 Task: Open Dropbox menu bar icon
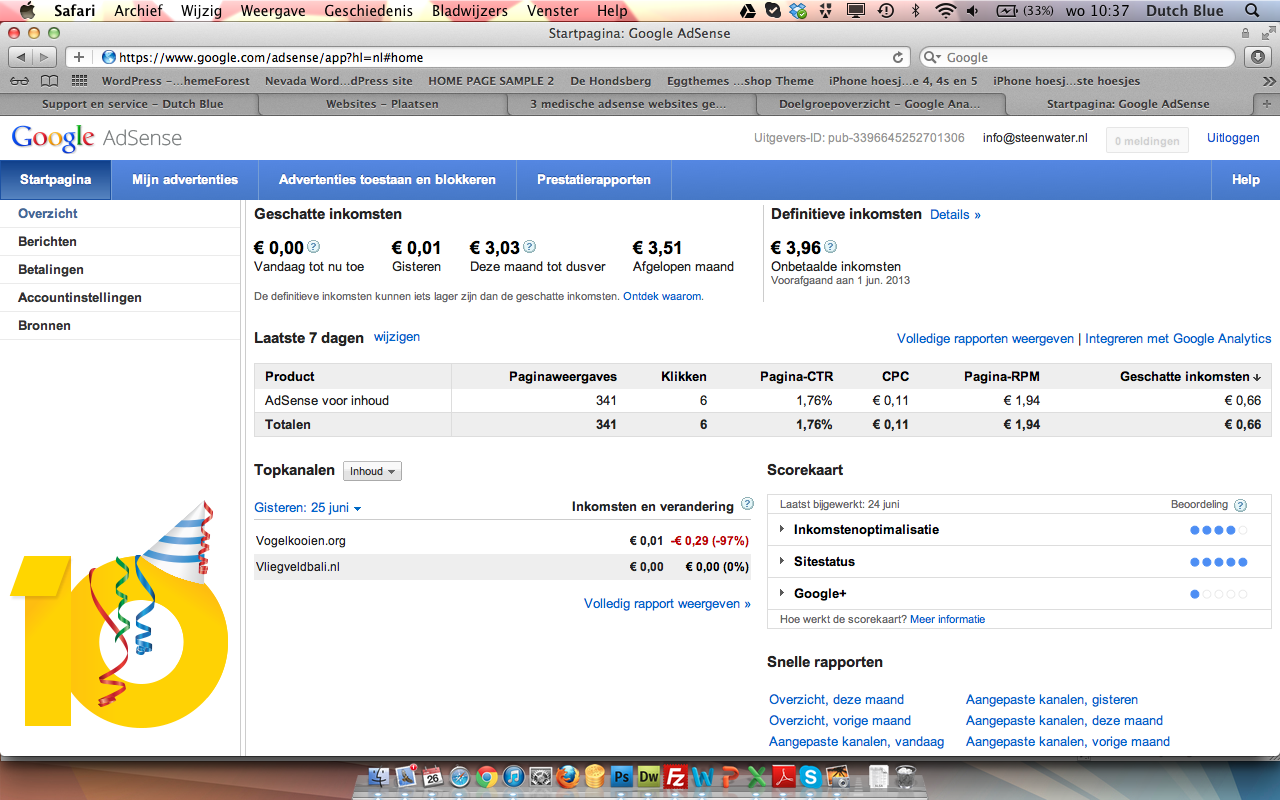coord(797,11)
